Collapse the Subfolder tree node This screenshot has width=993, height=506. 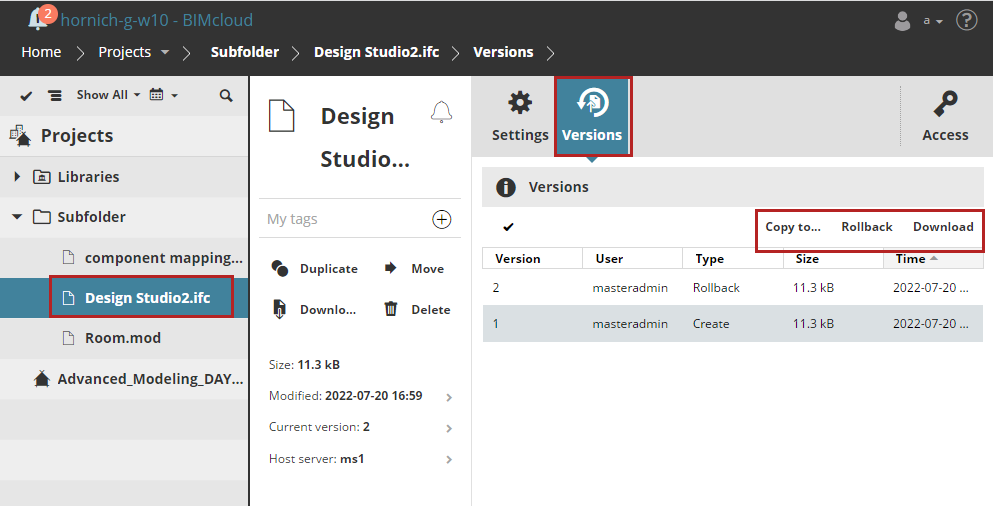pos(17,217)
